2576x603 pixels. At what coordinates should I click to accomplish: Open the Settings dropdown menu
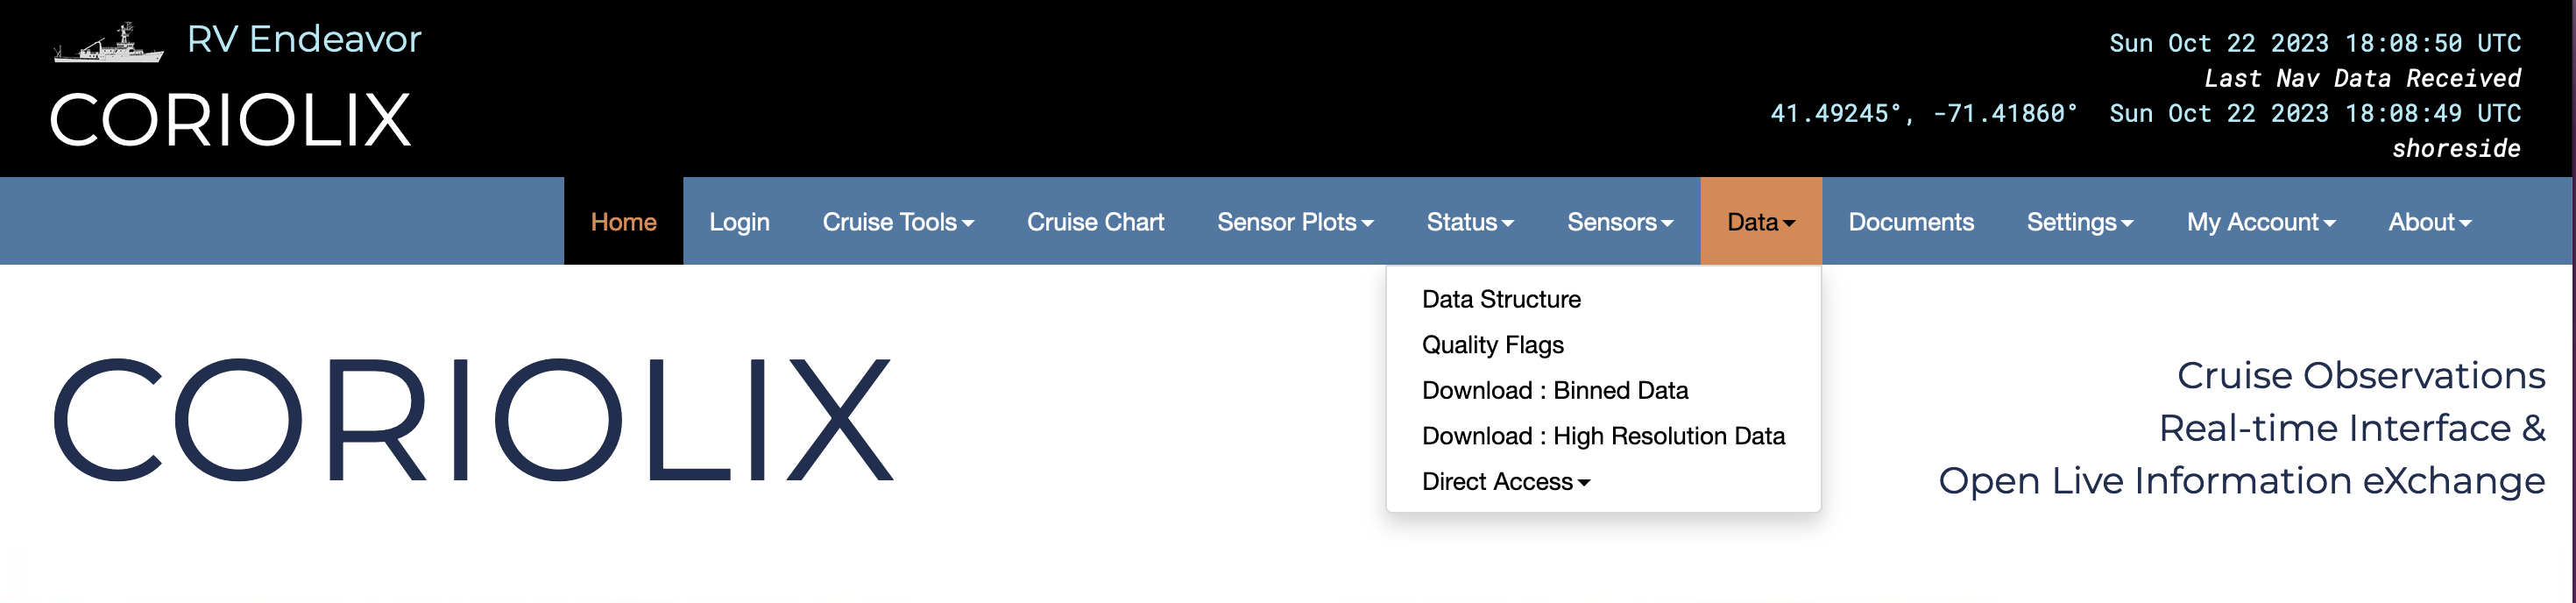click(x=2079, y=222)
